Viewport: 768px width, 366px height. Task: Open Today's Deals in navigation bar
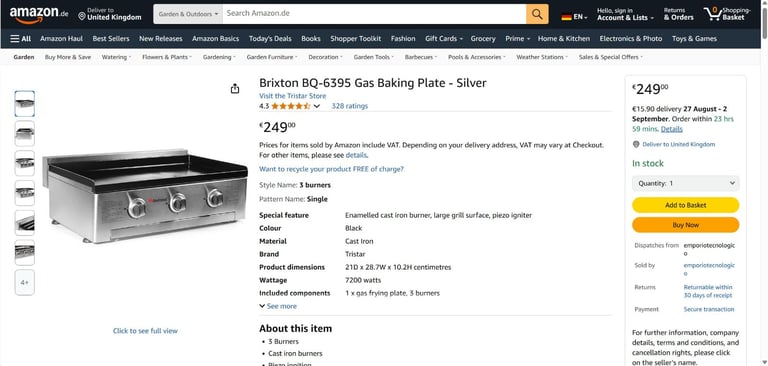coord(270,39)
